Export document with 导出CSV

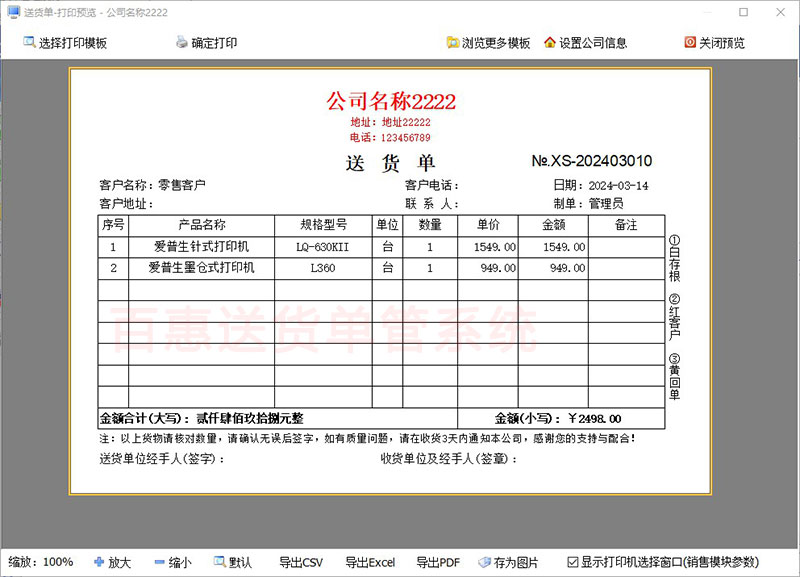[x=301, y=562]
